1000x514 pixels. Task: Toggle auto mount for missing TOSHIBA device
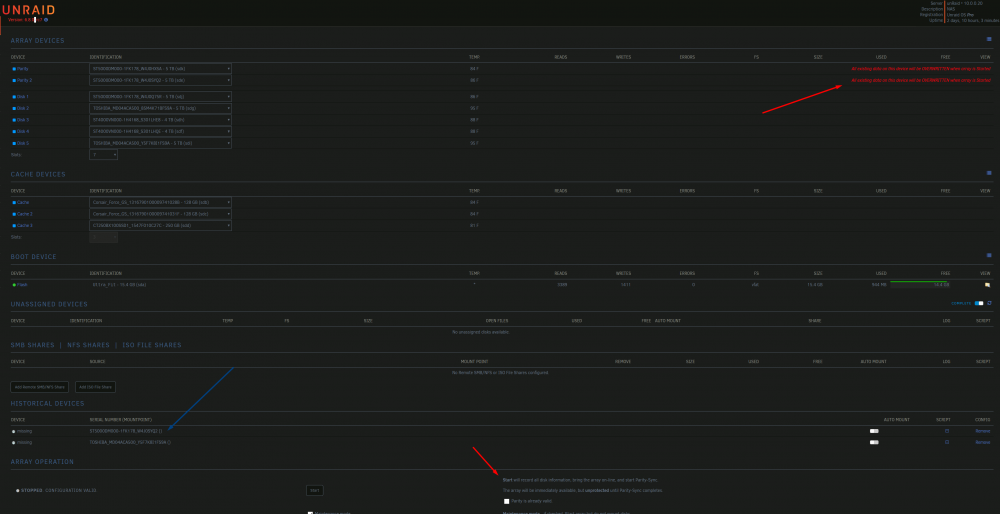tap(874, 442)
